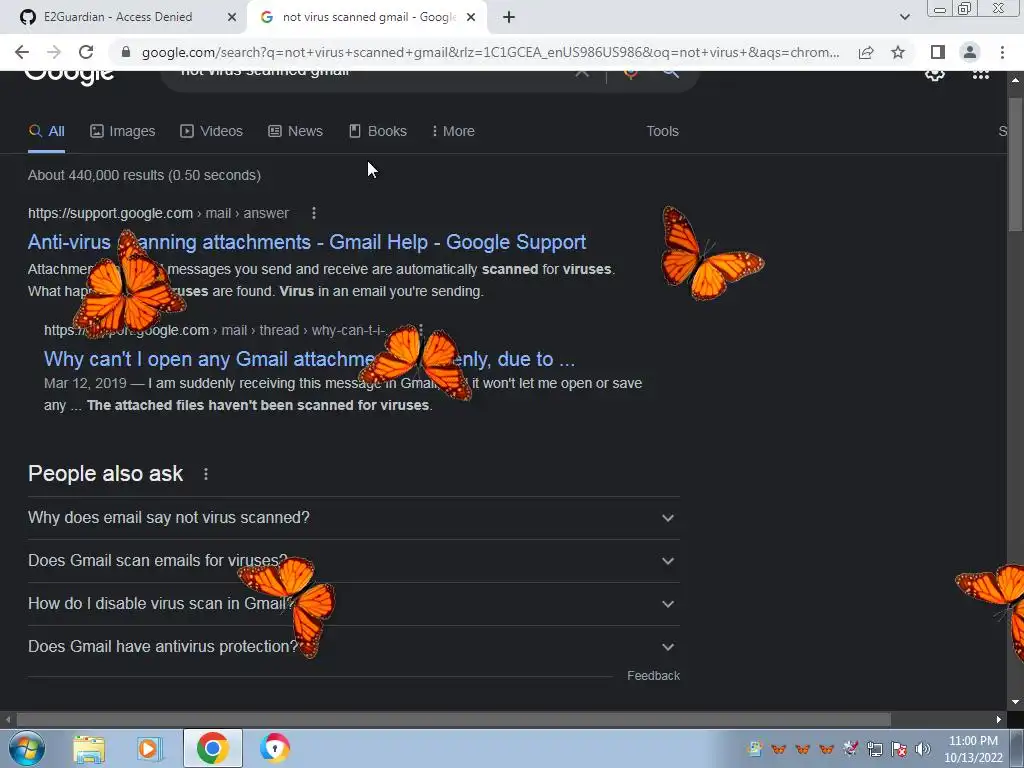
Task: Reload the current Google search page
Action: [x=86, y=52]
